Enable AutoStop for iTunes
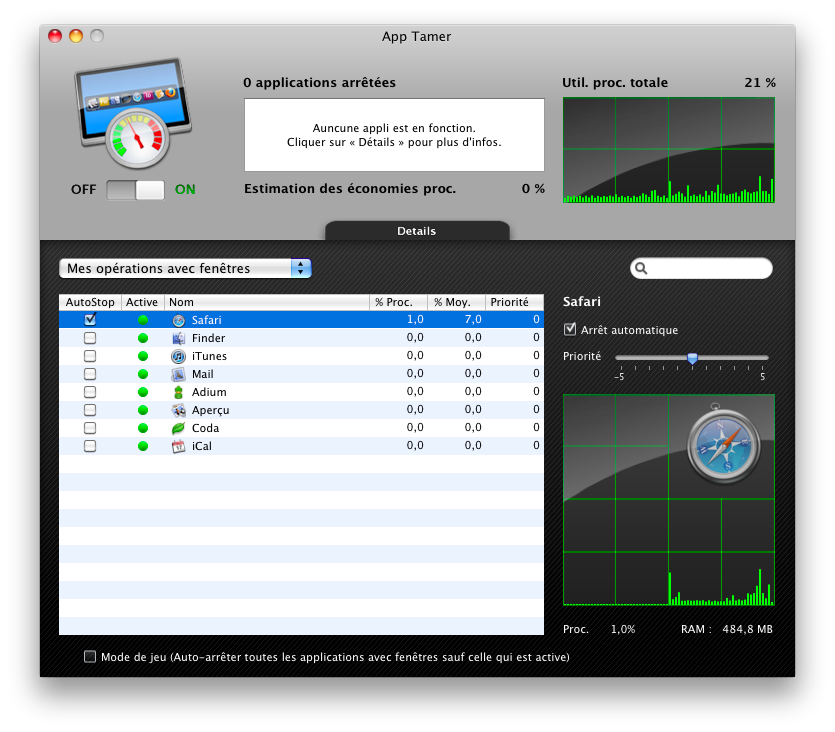 click(90, 356)
